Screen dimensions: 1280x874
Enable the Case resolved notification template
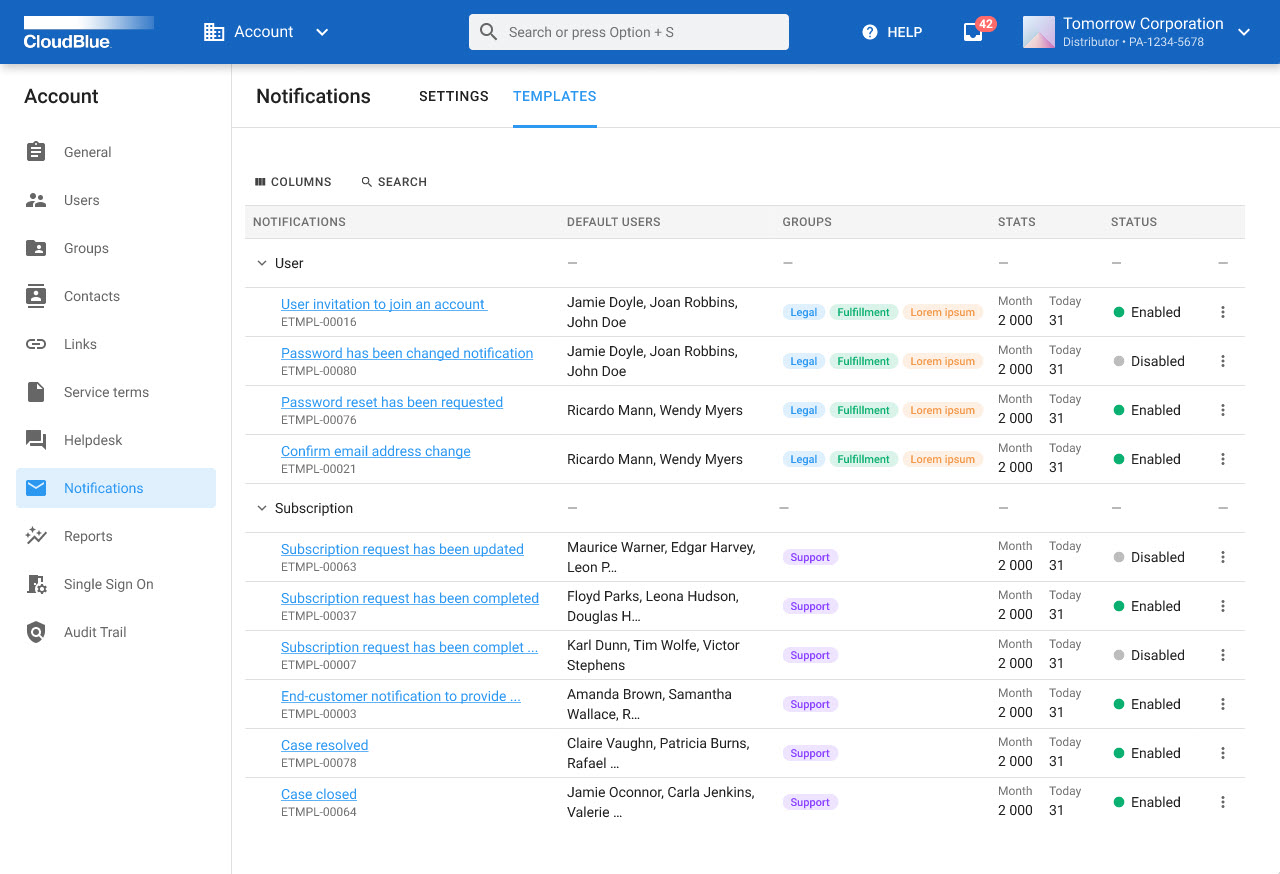coord(1147,753)
